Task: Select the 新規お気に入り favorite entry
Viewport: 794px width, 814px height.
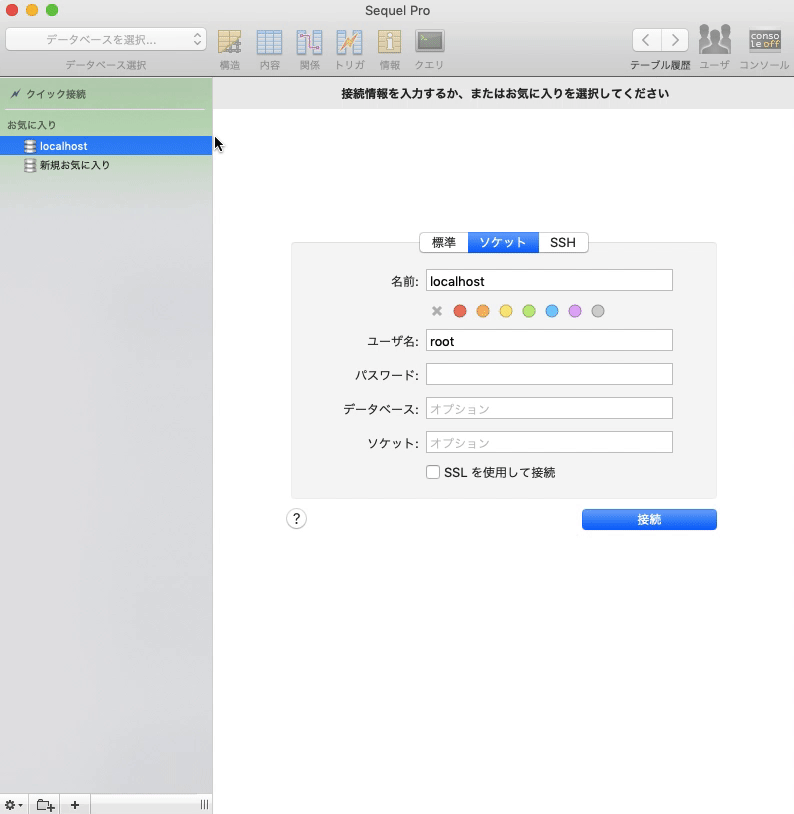Action: [106, 165]
